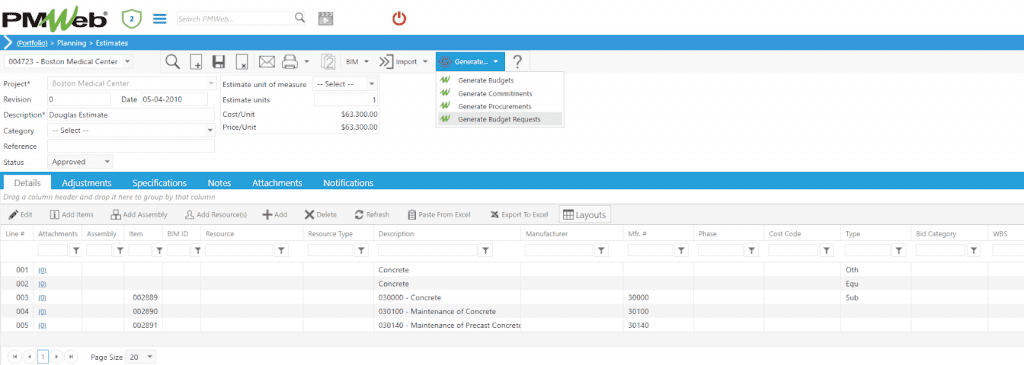Click the envelope email icon
The image size is (1024, 365).
[266, 62]
